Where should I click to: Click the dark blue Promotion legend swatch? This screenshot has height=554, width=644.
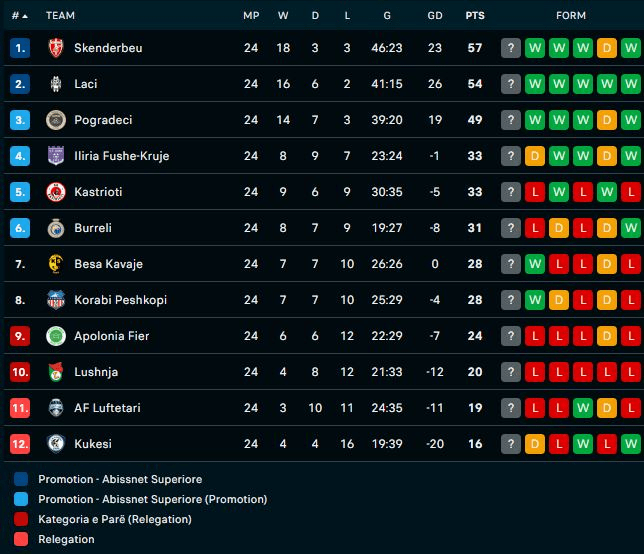click(22, 479)
